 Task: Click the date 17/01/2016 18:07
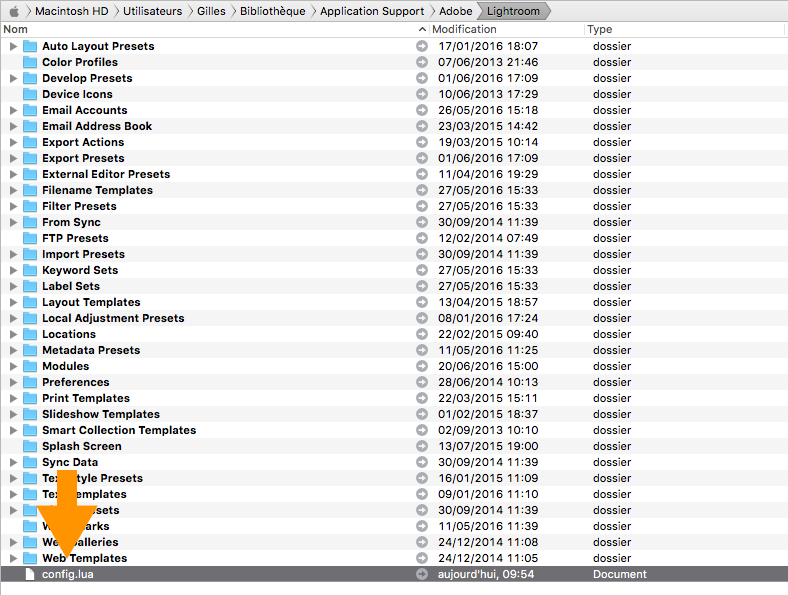pos(488,46)
